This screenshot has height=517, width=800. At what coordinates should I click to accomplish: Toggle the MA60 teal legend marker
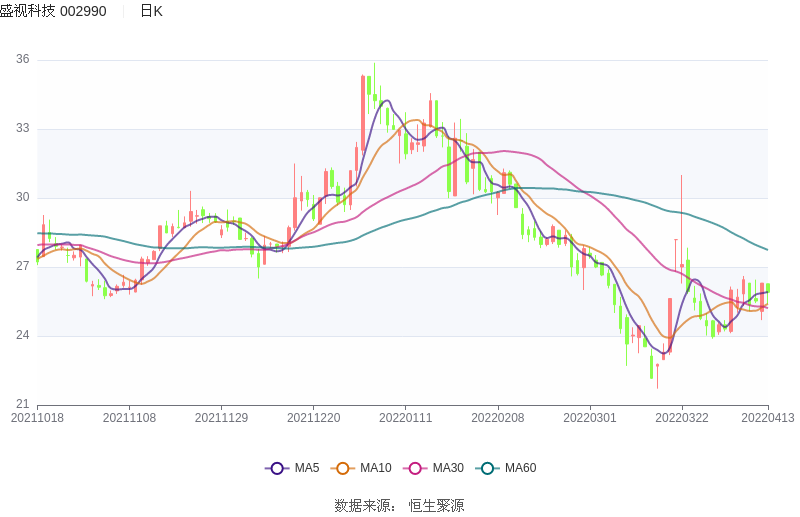(x=488, y=468)
